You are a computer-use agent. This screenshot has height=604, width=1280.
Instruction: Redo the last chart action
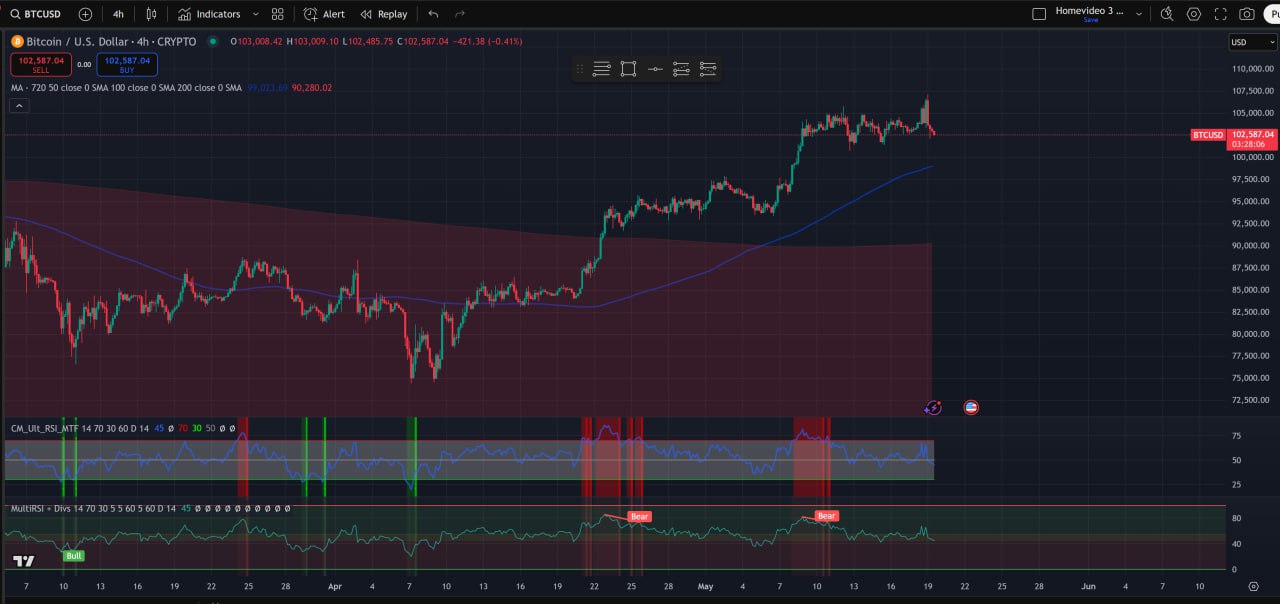pos(460,14)
